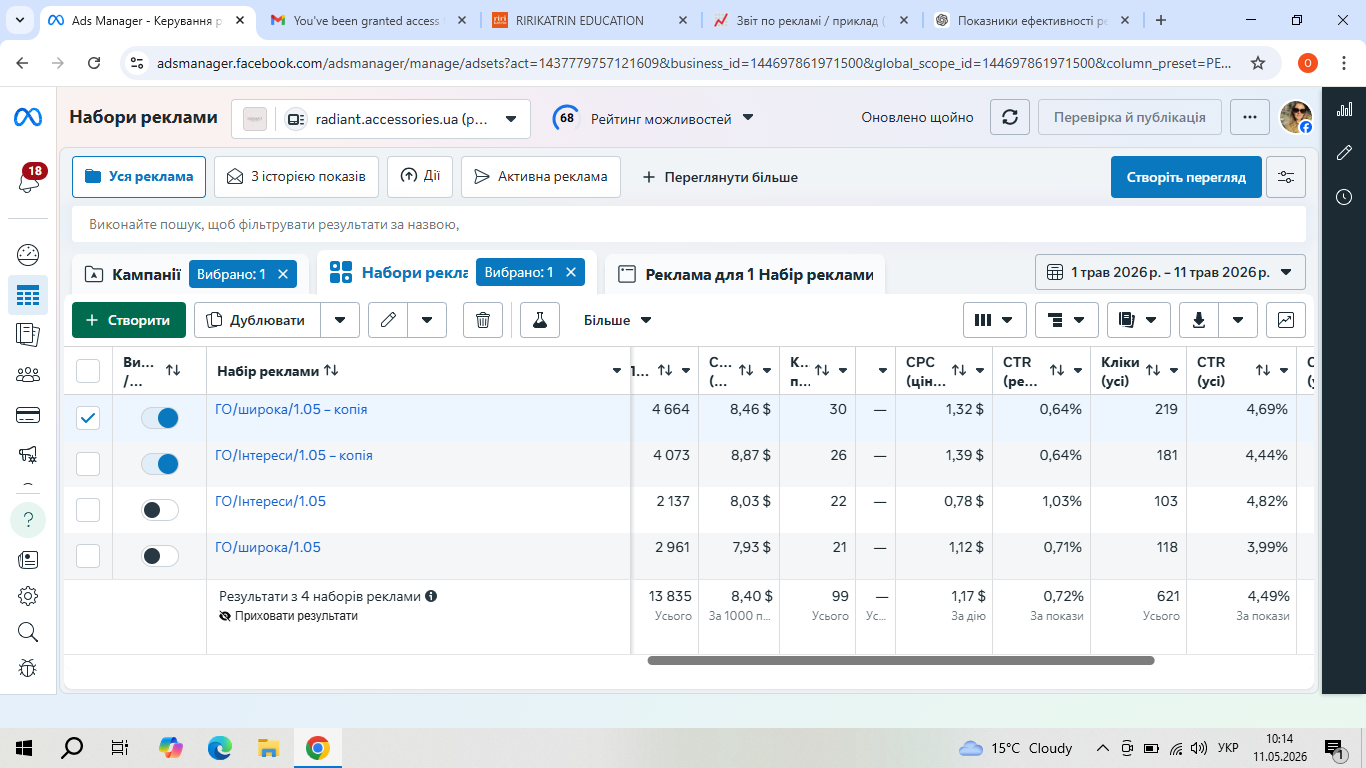Turn off ГО/широка/1.05 – копія toggle
Image resolution: width=1366 pixels, height=768 pixels.
click(160, 418)
